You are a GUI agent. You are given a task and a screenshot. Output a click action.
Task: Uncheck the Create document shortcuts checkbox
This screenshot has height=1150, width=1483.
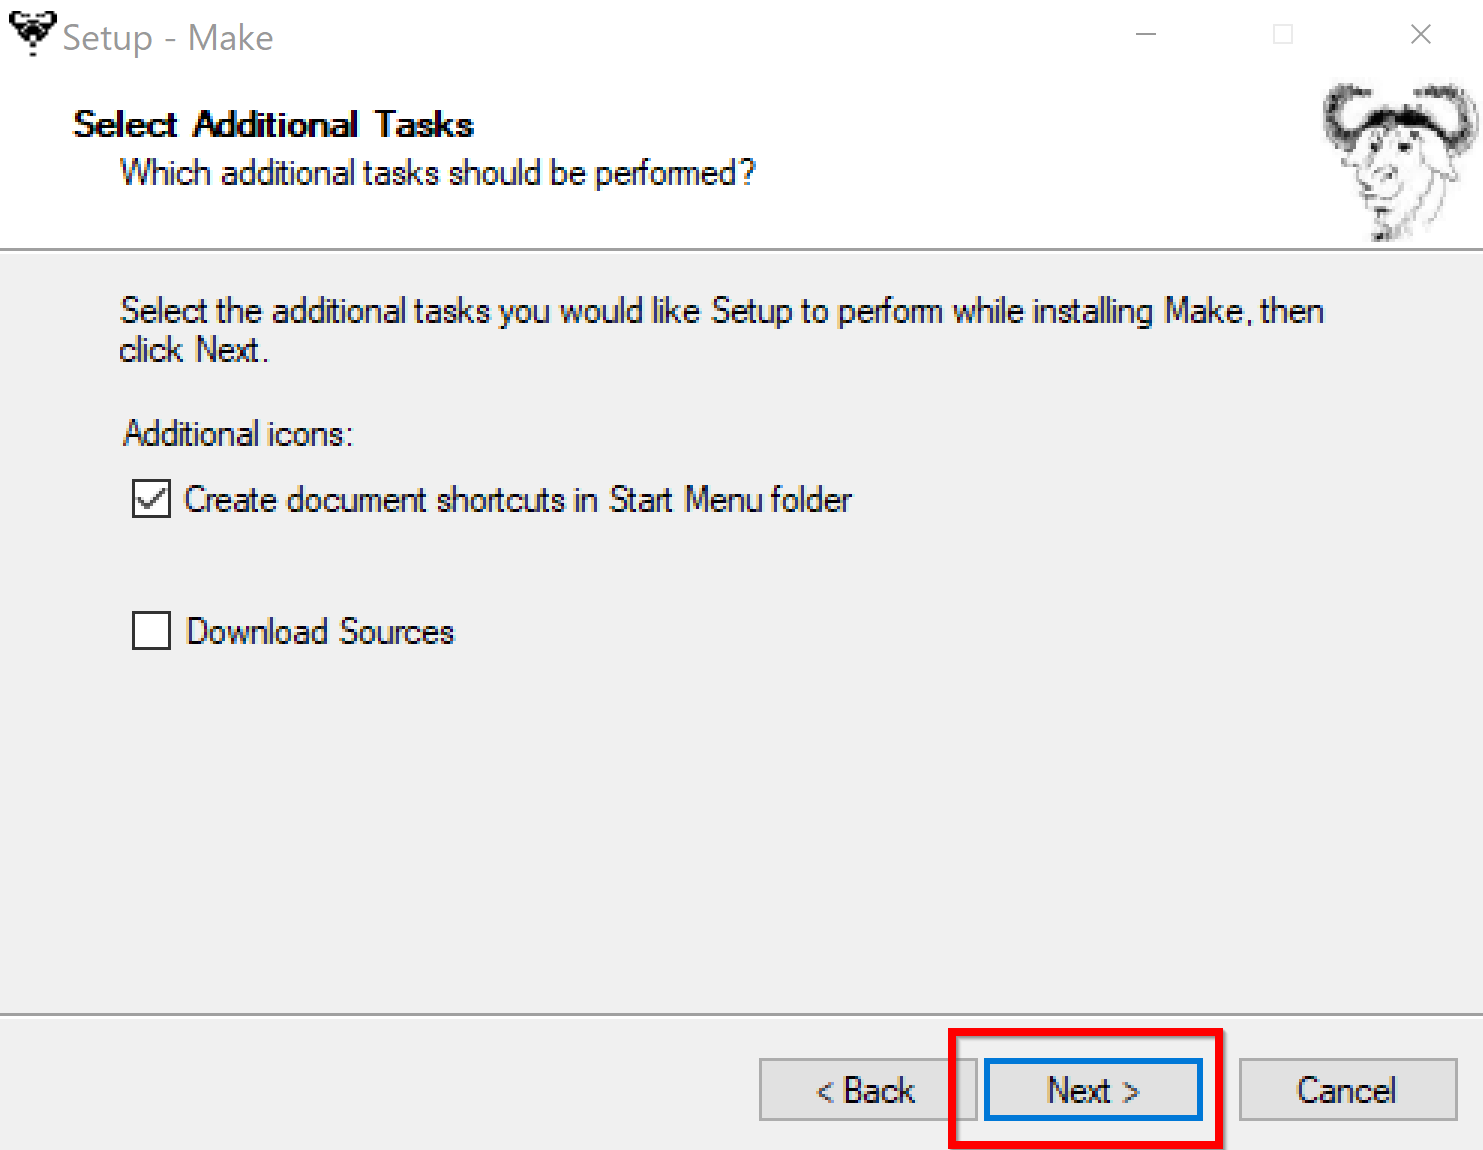(151, 498)
